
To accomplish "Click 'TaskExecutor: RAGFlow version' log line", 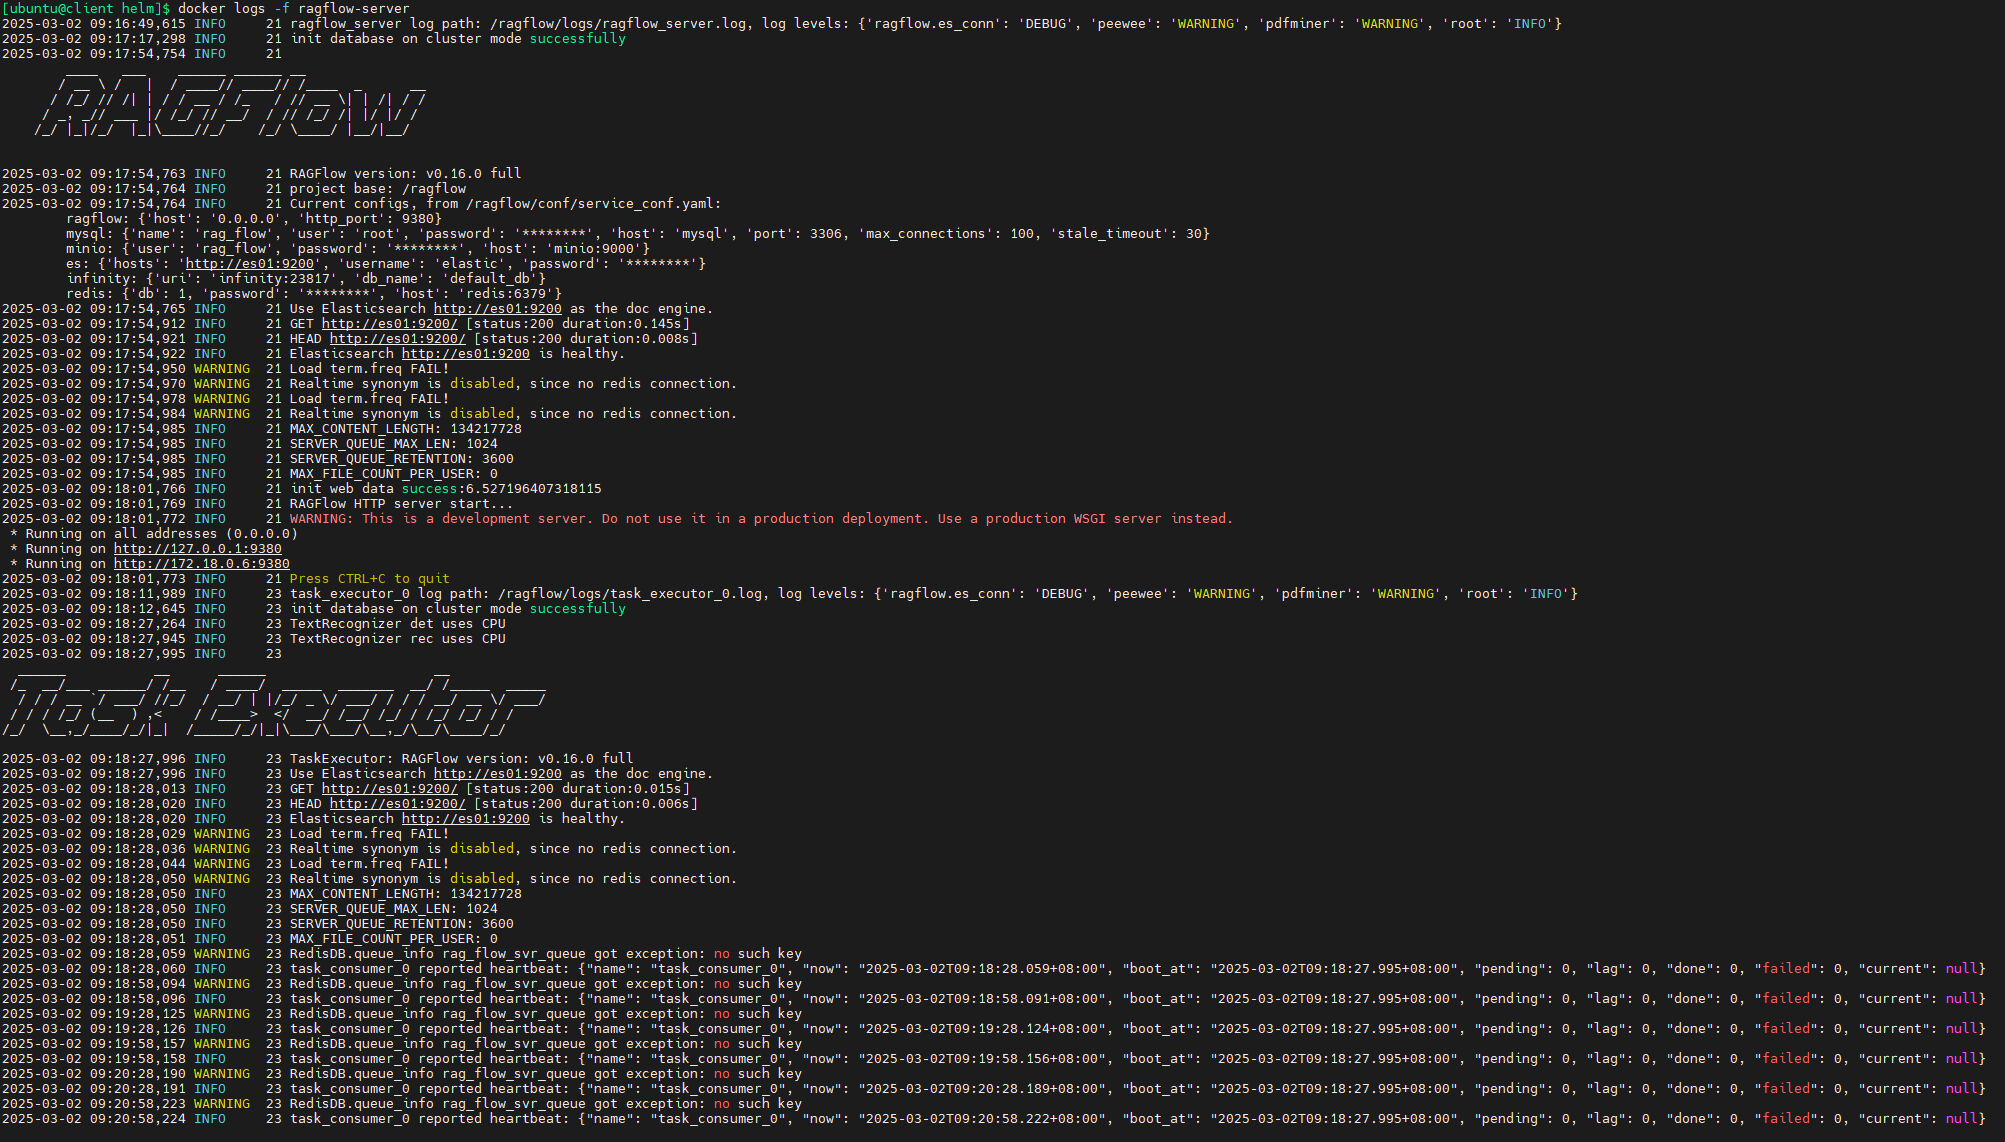I will coord(461,759).
